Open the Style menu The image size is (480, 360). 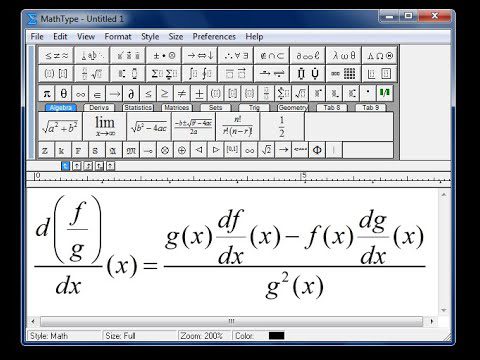coord(150,36)
